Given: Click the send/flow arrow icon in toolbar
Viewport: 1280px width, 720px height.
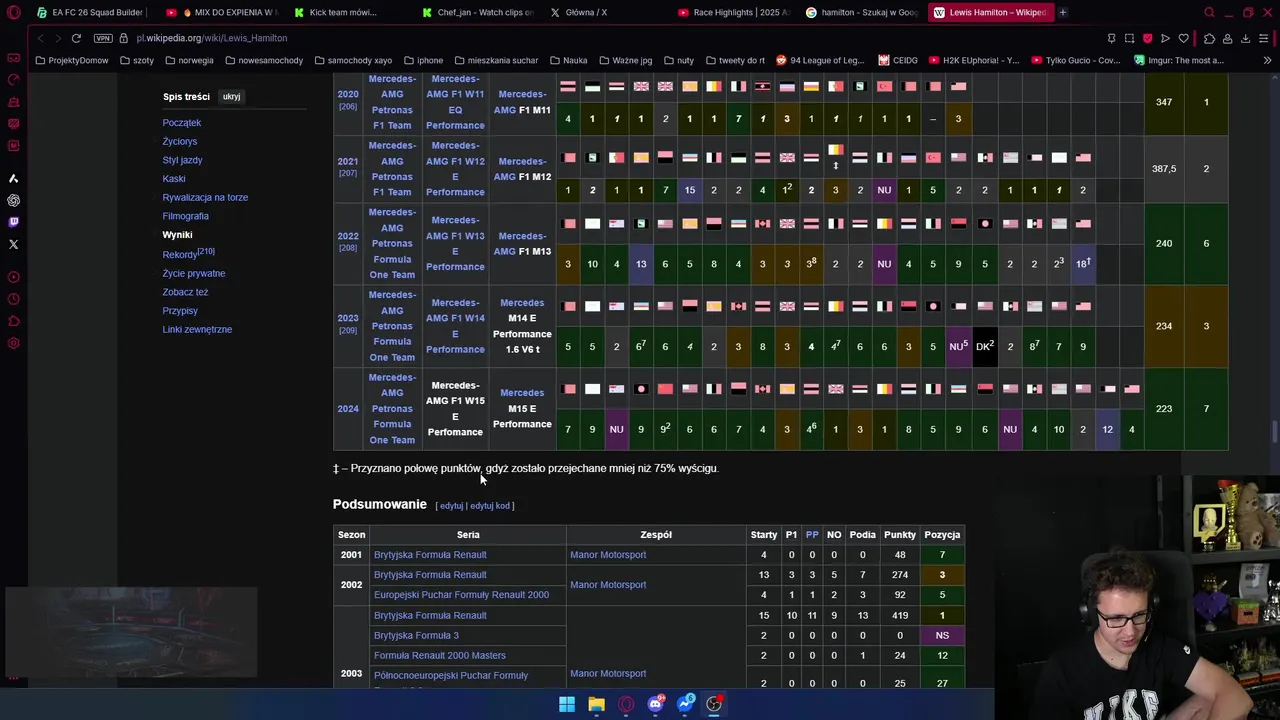Looking at the screenshot, I should coord(1165,38).
